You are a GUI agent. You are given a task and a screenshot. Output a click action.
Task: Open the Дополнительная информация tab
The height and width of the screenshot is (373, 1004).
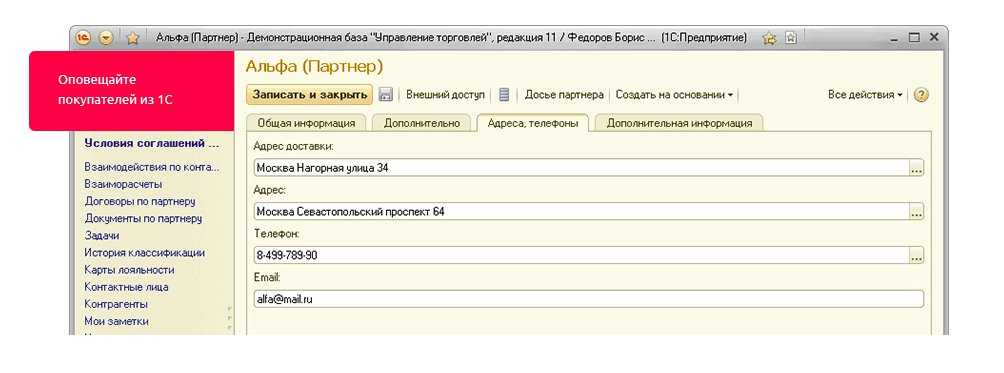pos(679,123)
